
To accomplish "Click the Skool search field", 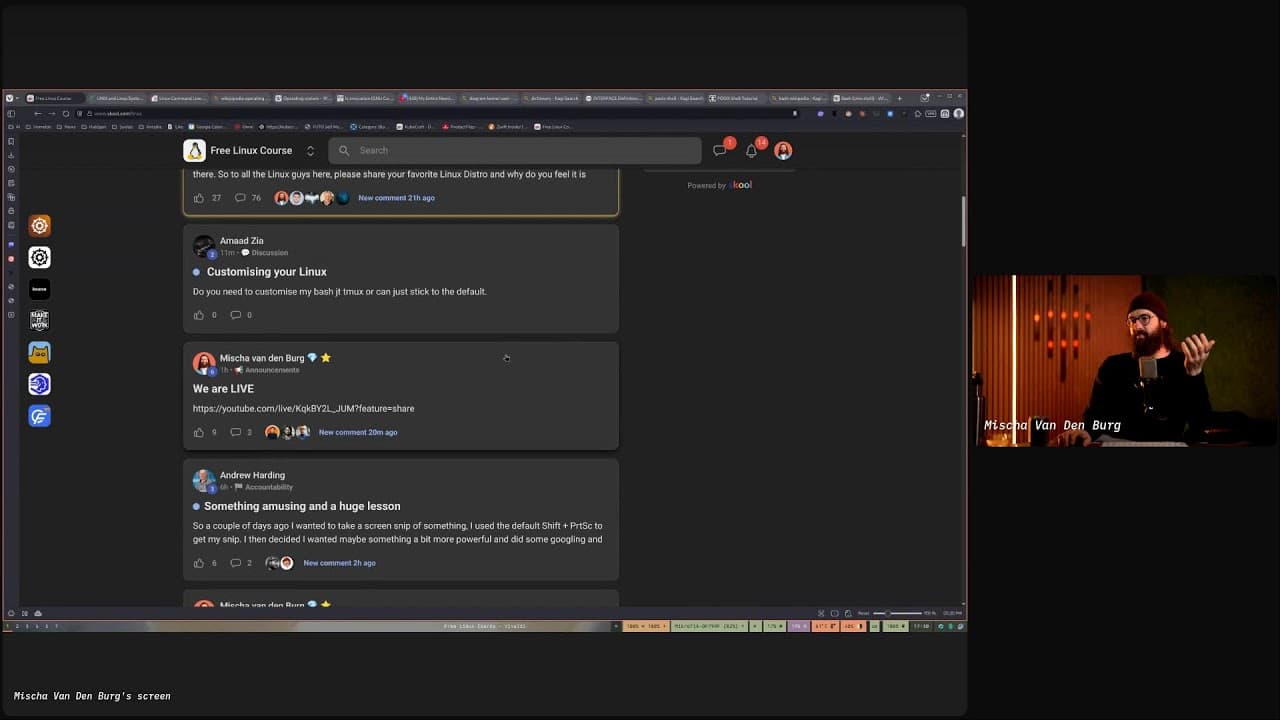I will pos(515,150).
